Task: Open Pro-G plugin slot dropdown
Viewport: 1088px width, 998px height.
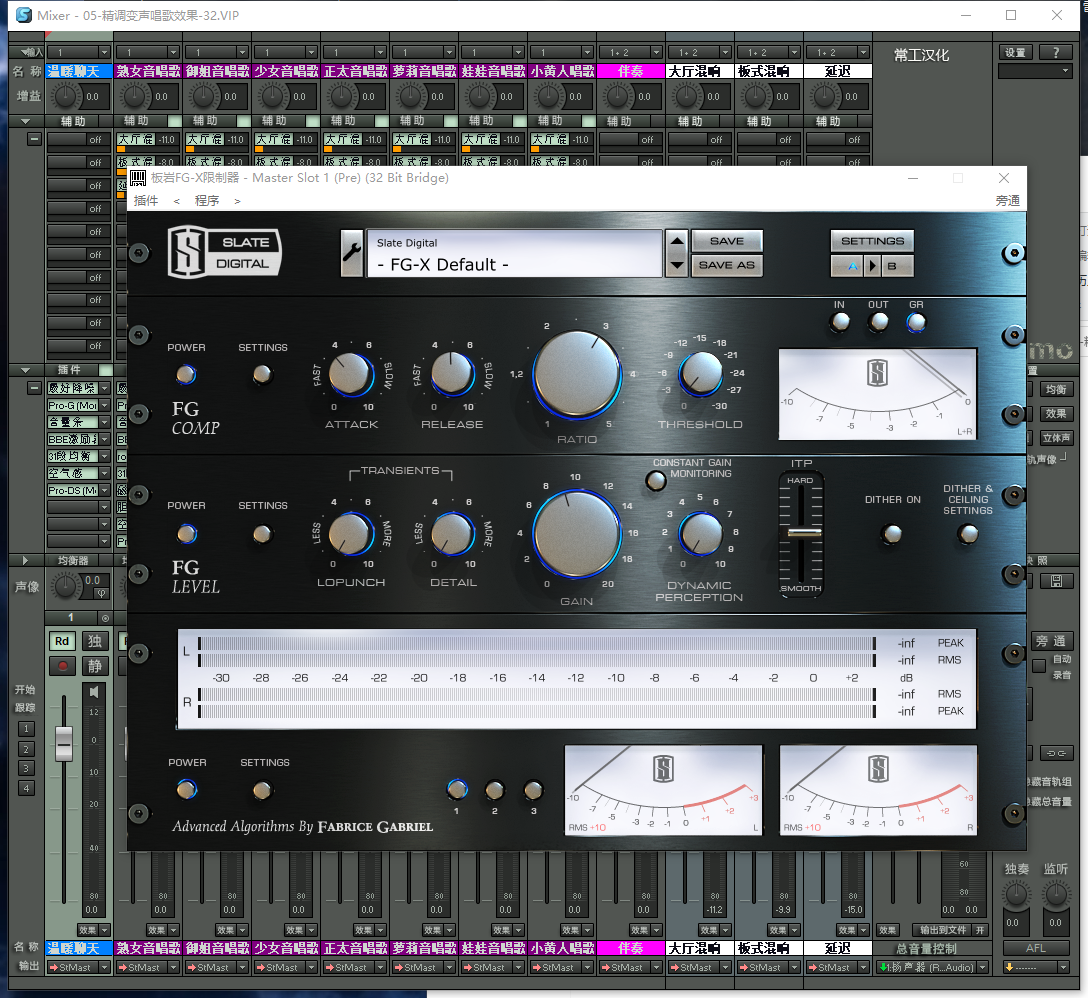Action: point(105,405)
